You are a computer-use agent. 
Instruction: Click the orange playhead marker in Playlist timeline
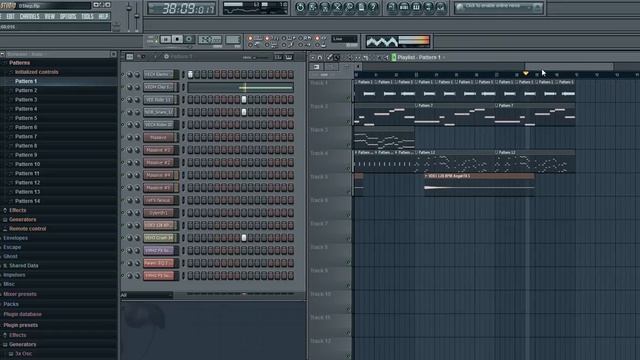point(526,73)
